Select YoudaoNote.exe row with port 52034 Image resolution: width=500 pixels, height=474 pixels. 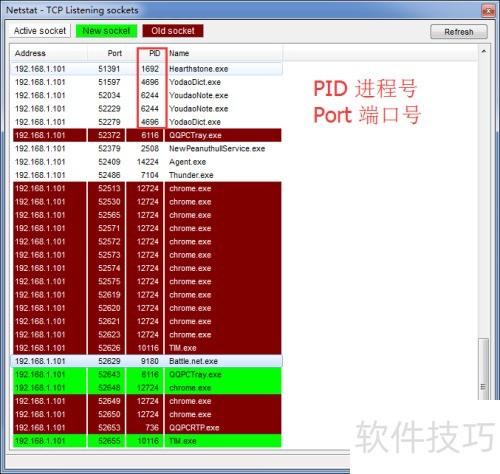tap(147, 95)
